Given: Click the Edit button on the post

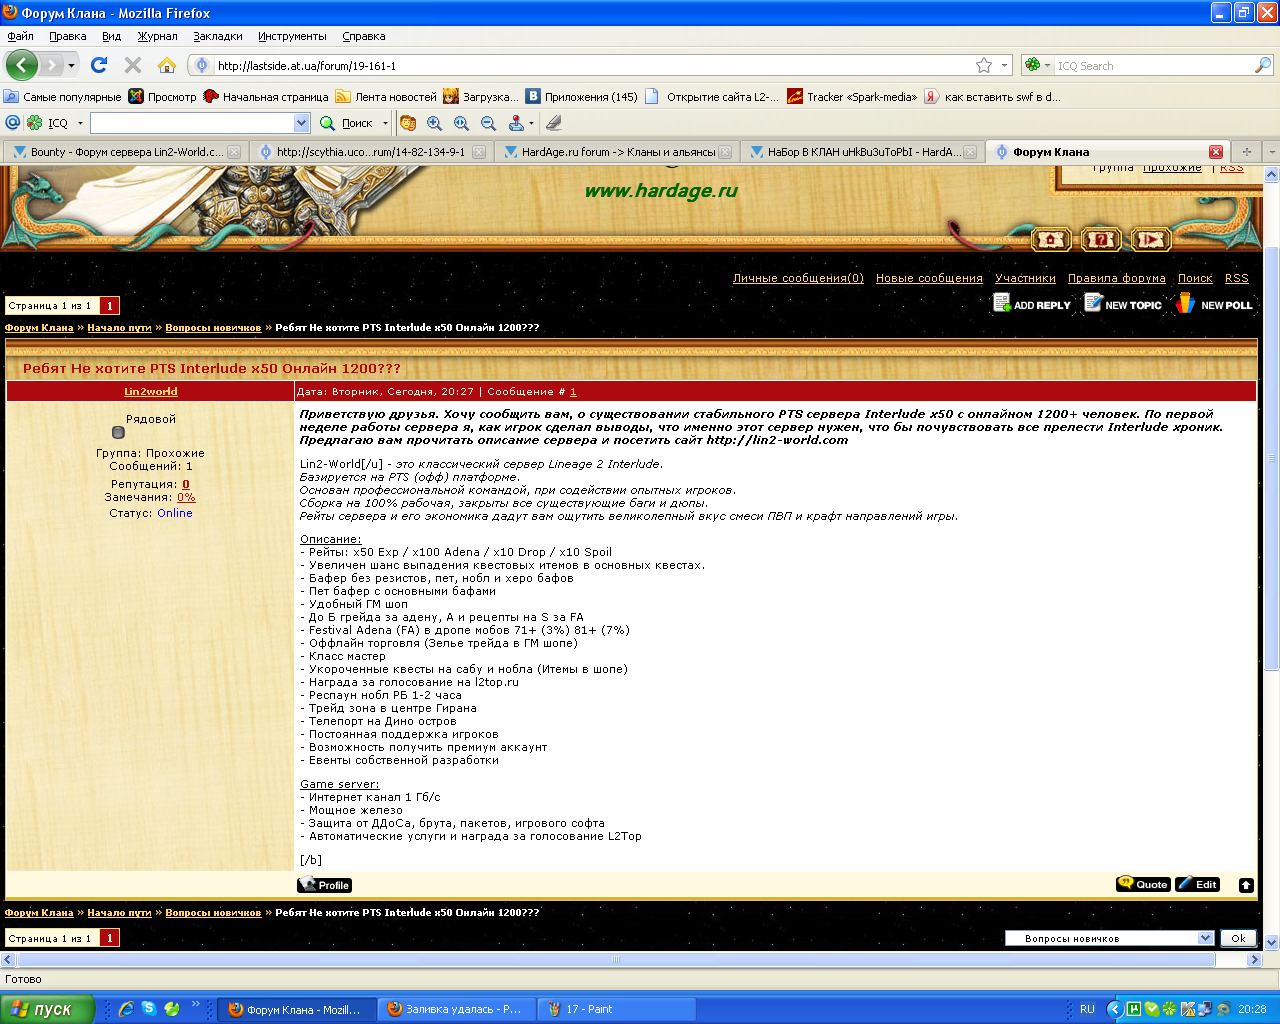Looking at the screenshot, I should click(1198, 884).
